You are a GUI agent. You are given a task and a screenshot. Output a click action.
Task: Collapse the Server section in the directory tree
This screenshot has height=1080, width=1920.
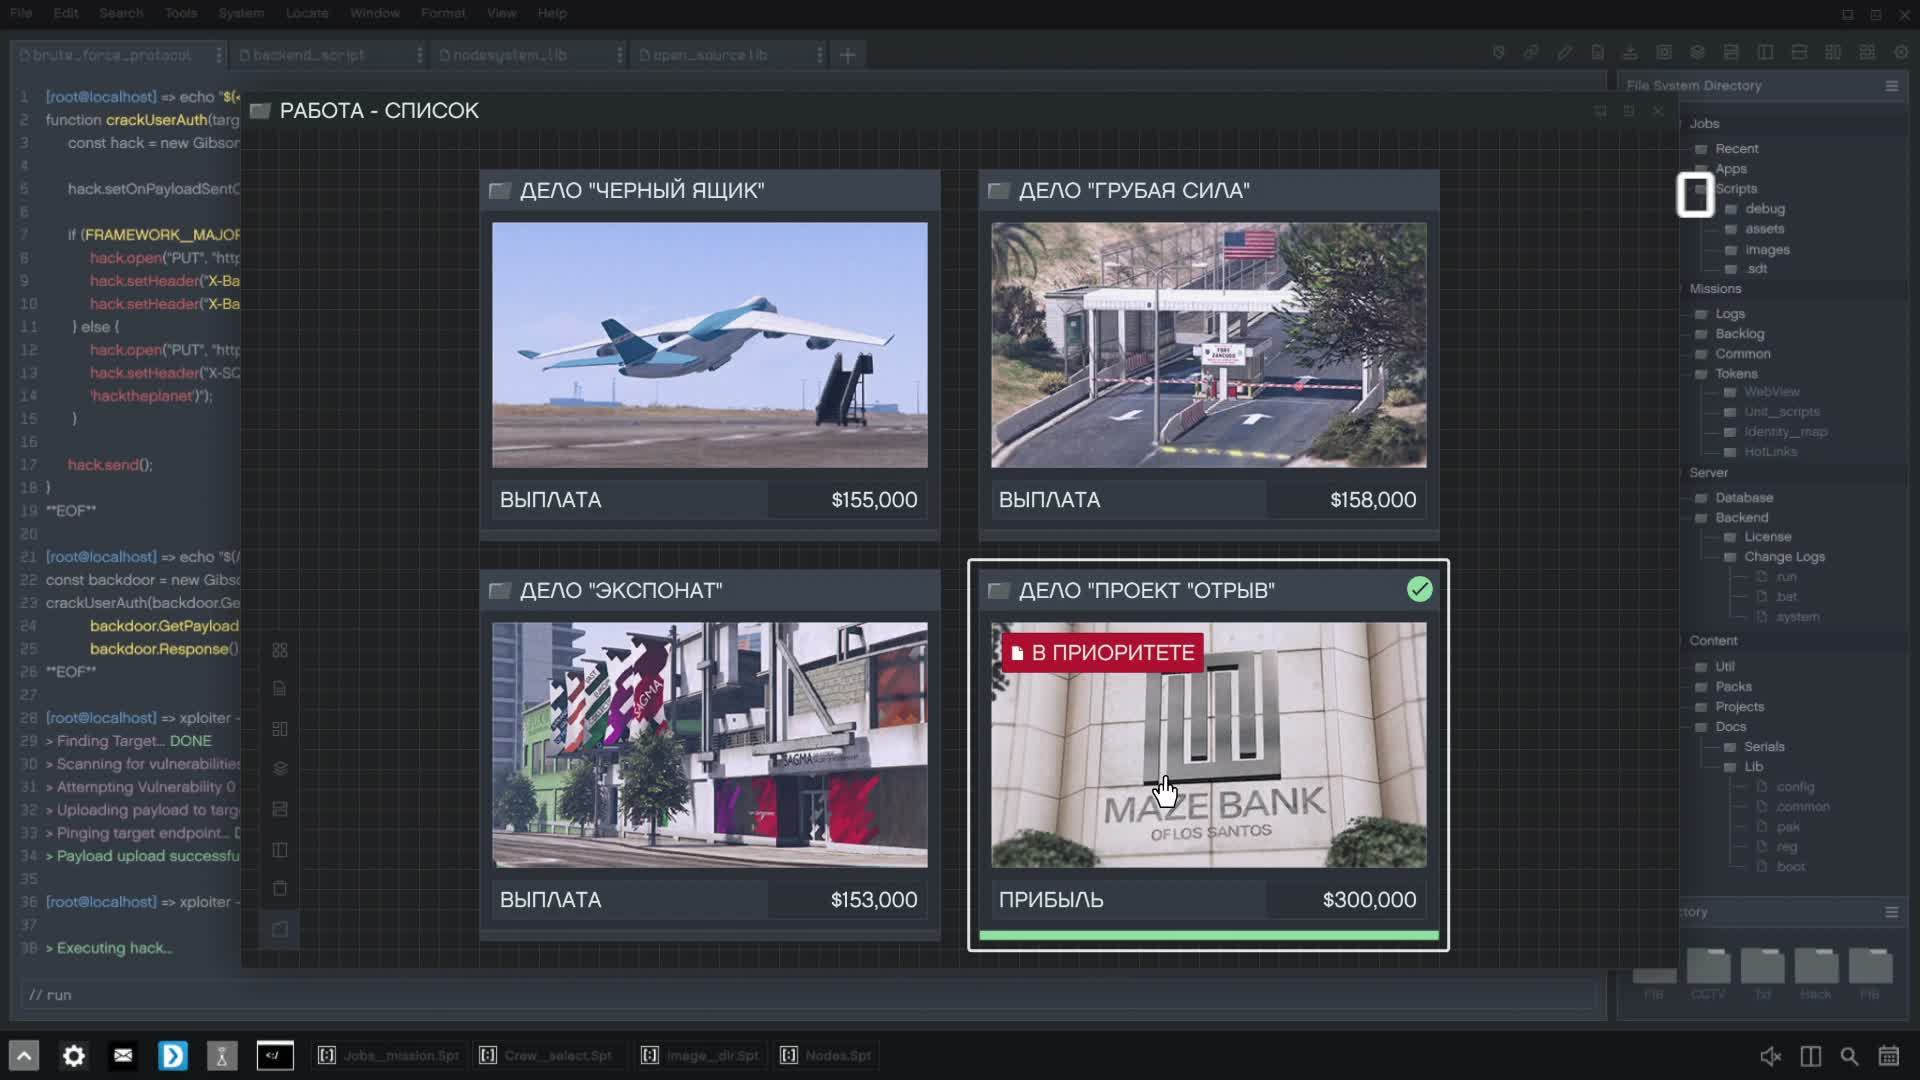coord(1708,473)
